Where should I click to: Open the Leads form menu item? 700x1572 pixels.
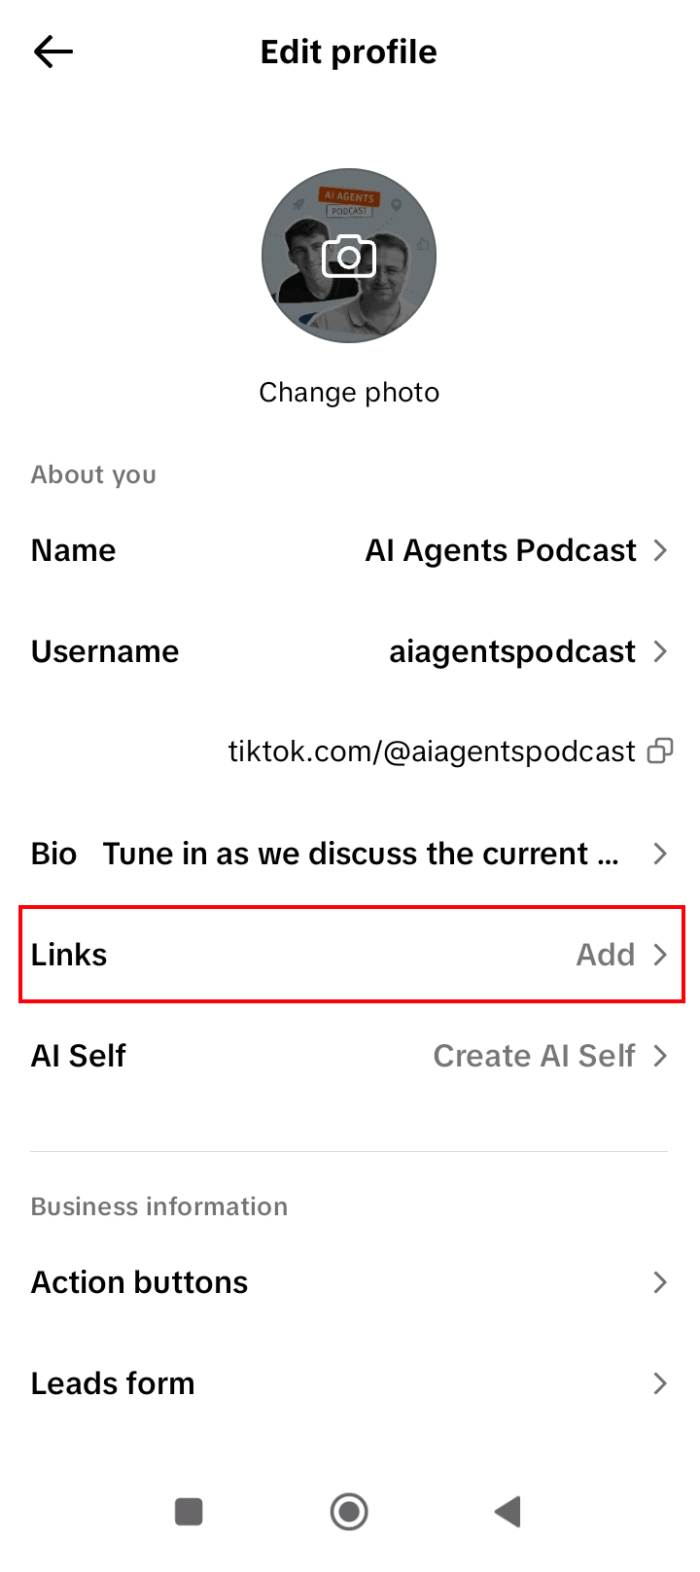point(113,1383)
